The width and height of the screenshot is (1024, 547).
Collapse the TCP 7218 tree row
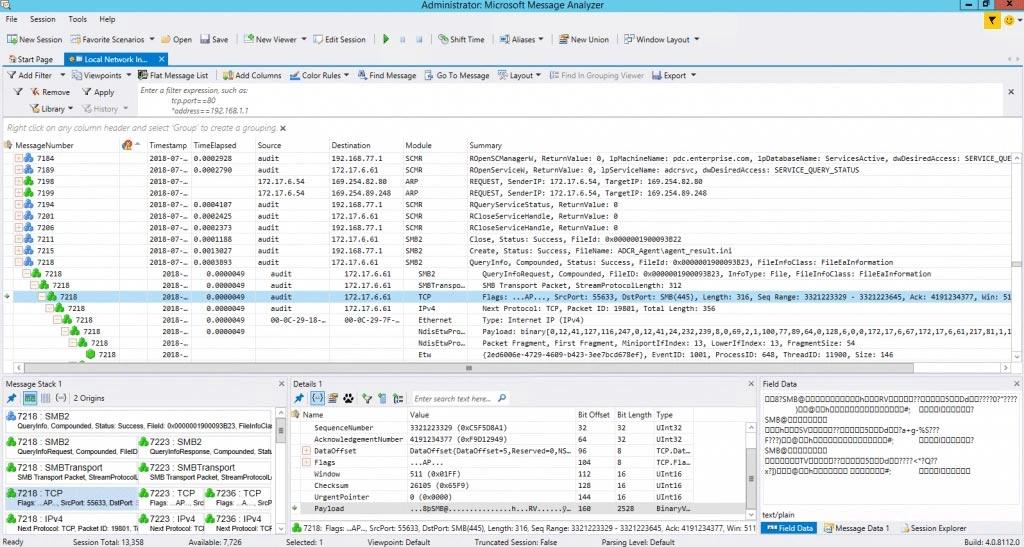[42, 297]
